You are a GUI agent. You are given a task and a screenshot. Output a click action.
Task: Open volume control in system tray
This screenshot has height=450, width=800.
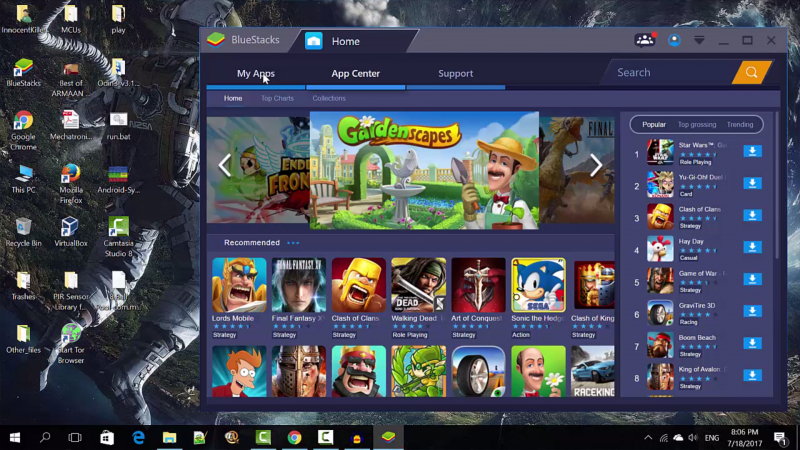[692, 438]
